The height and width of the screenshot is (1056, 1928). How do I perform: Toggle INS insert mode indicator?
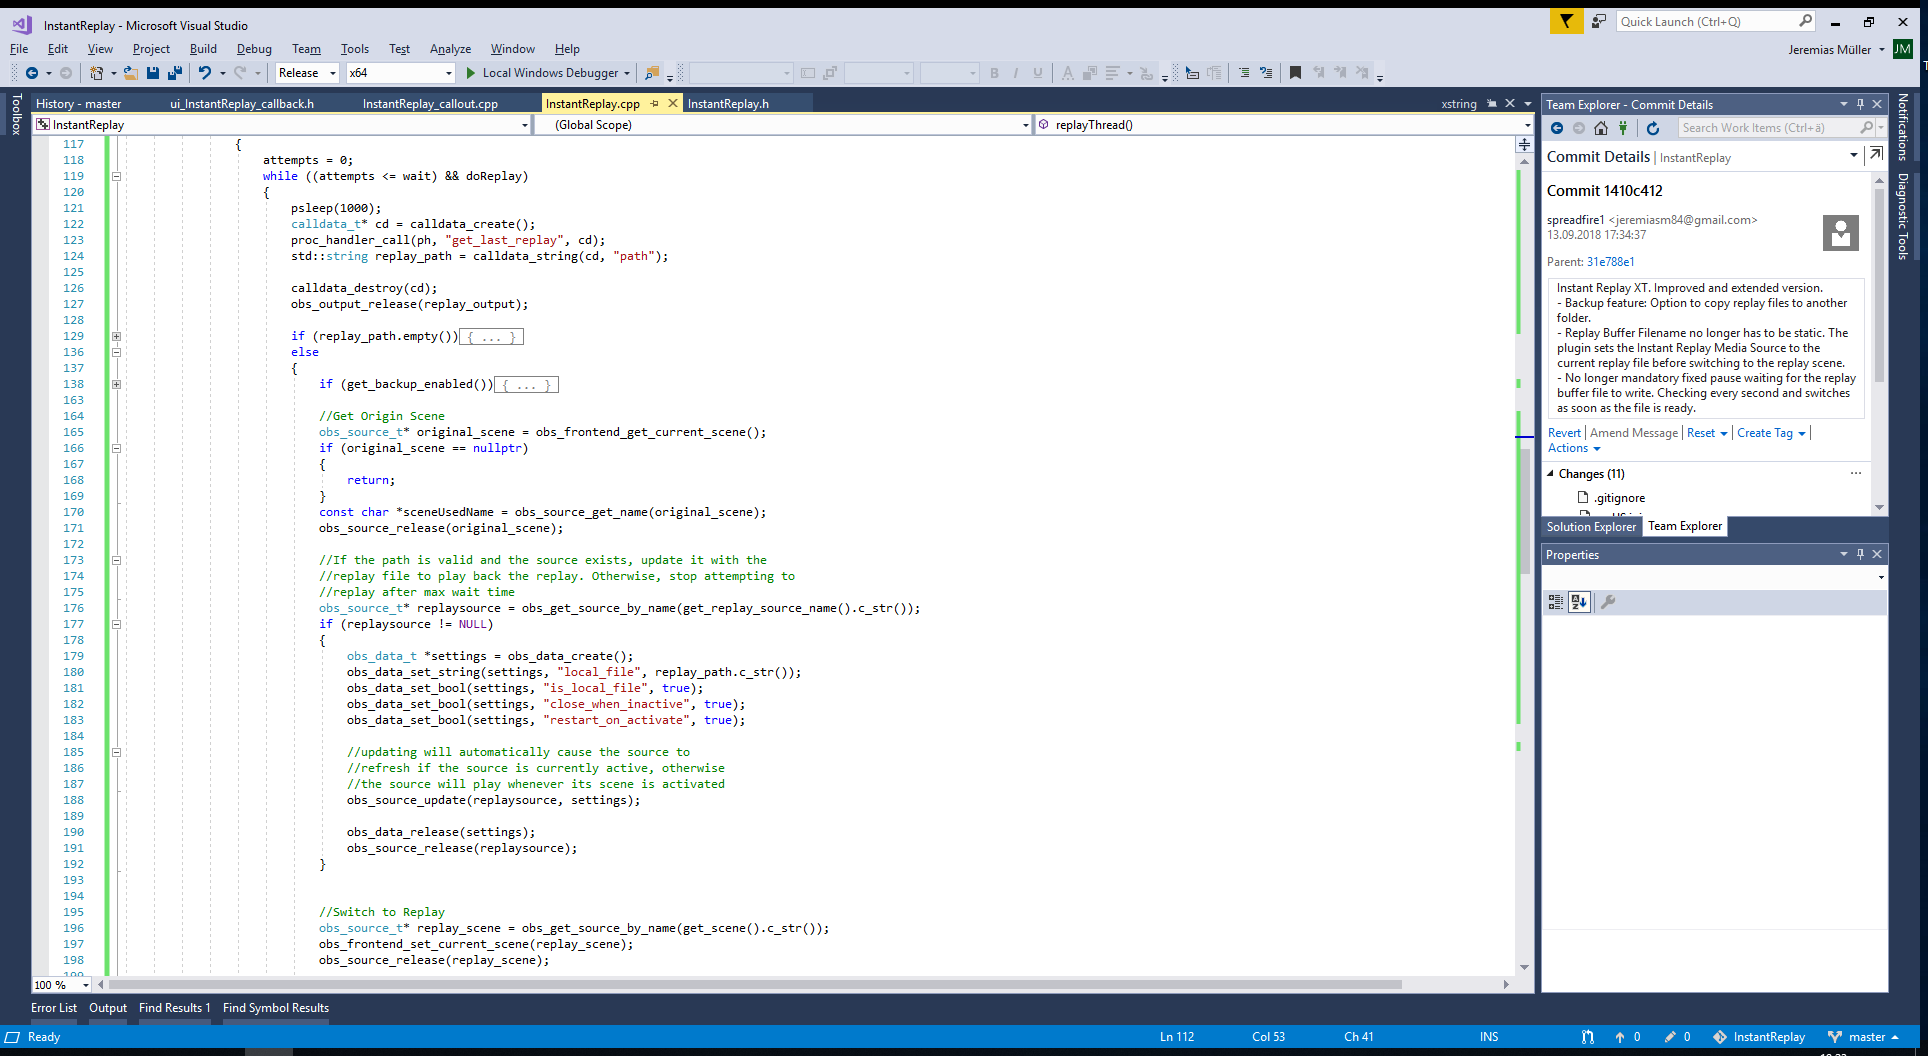pyautogui.click(x=1489, y=1037)
